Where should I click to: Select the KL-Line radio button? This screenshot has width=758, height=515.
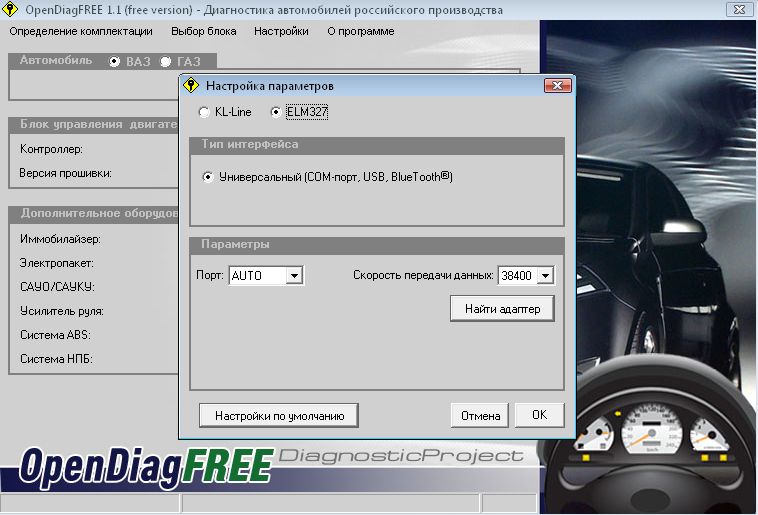click(x=204, y=112)
